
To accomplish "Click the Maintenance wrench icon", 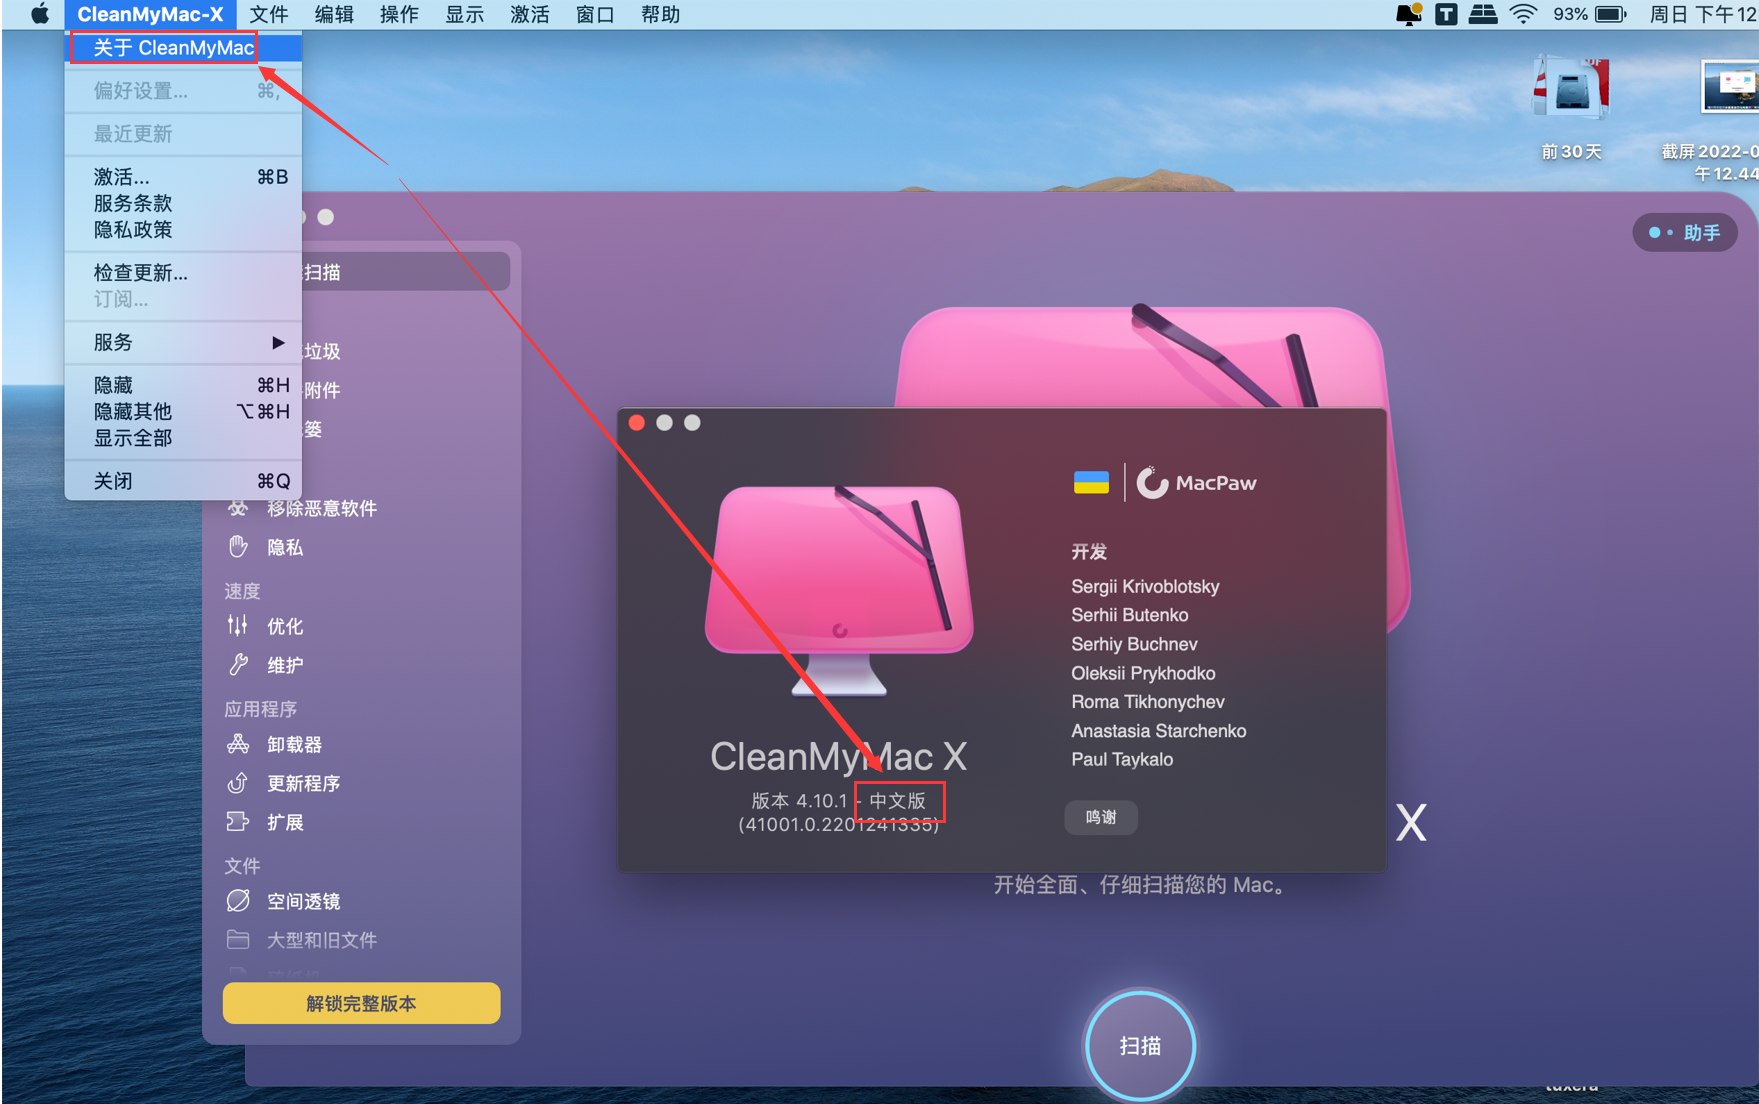I will (x=238, y=665).
